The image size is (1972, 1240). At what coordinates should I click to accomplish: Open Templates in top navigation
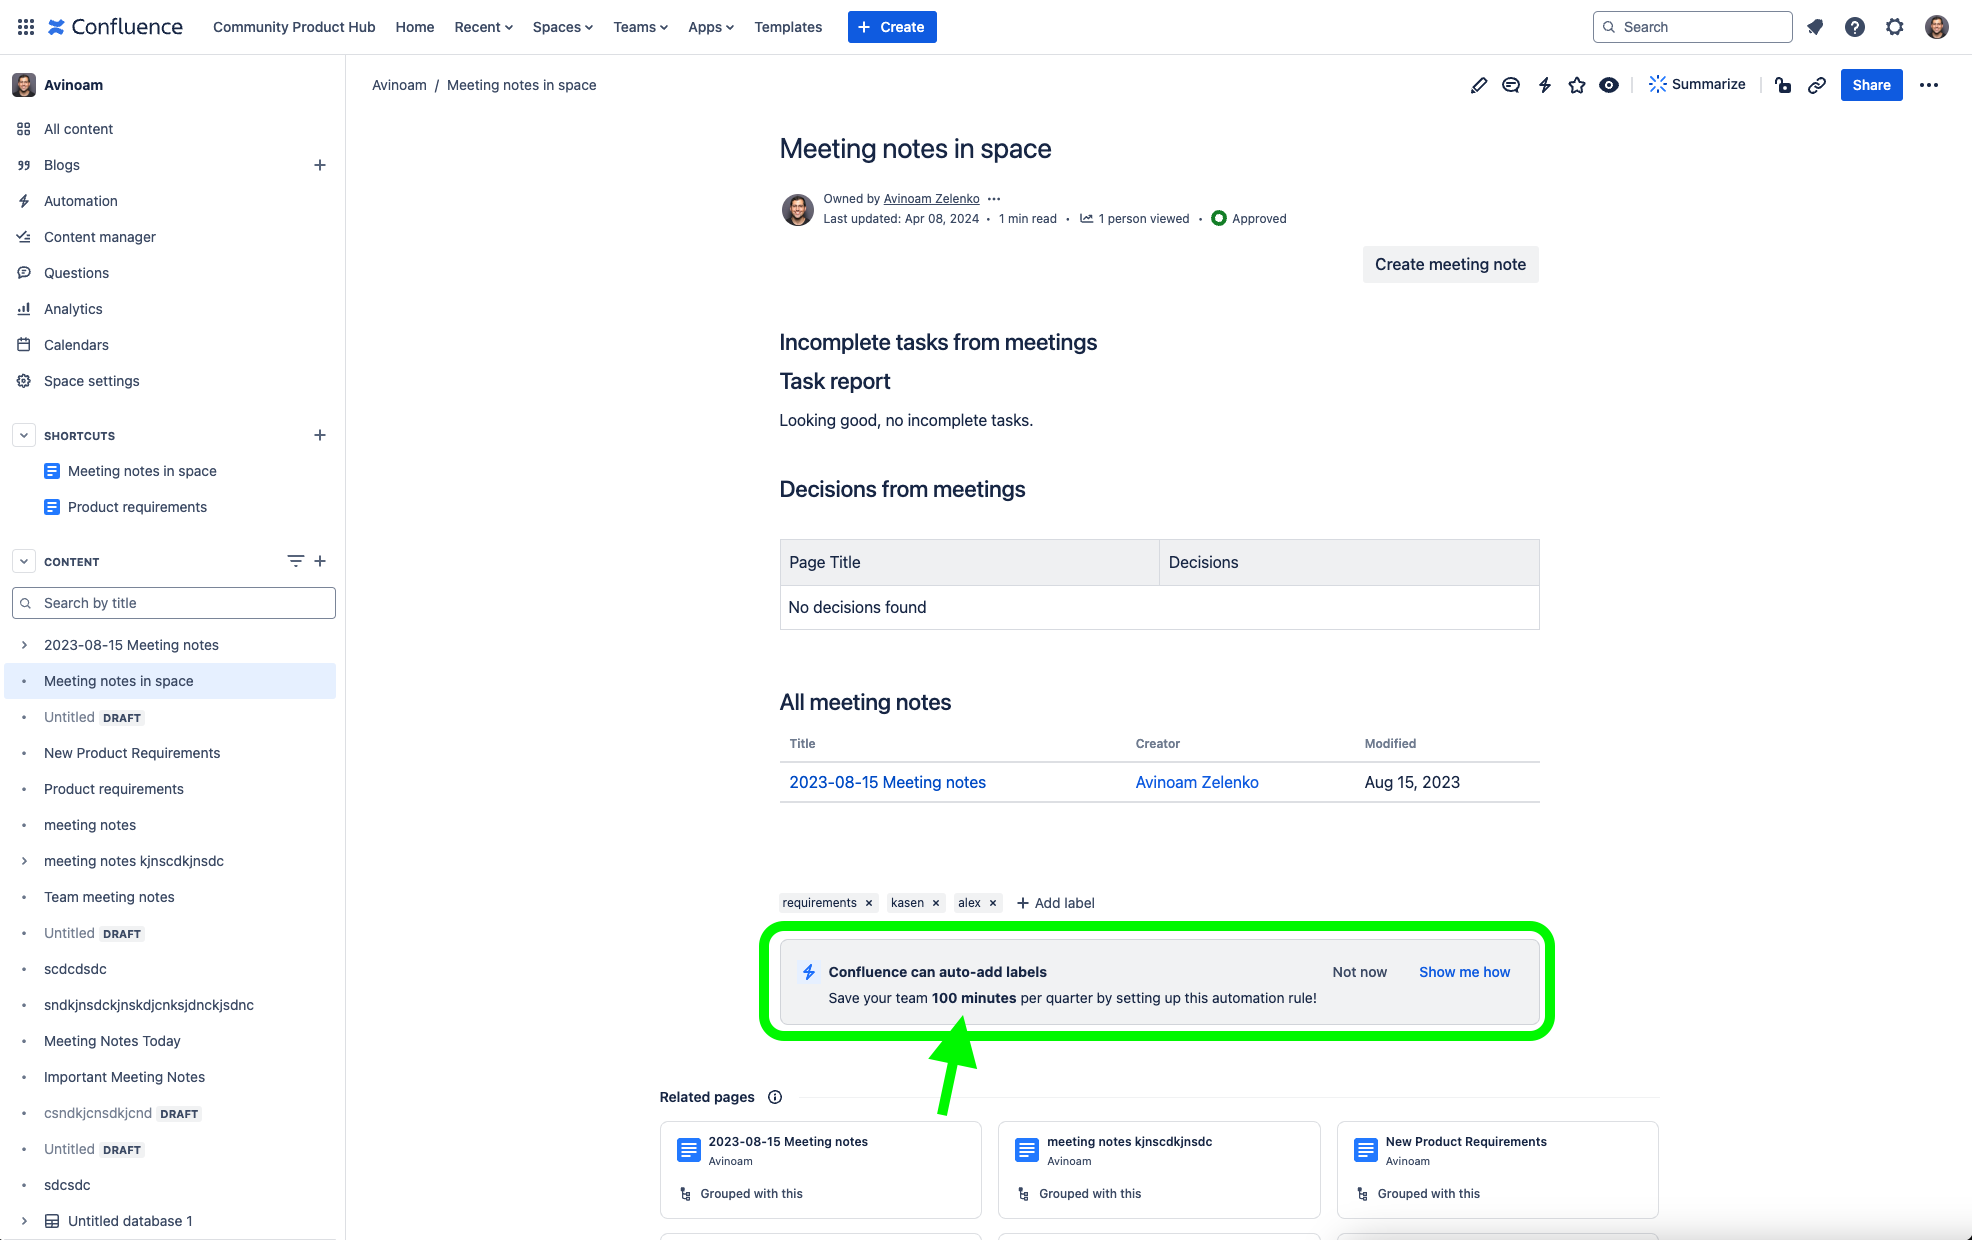[x=788, y=27]
